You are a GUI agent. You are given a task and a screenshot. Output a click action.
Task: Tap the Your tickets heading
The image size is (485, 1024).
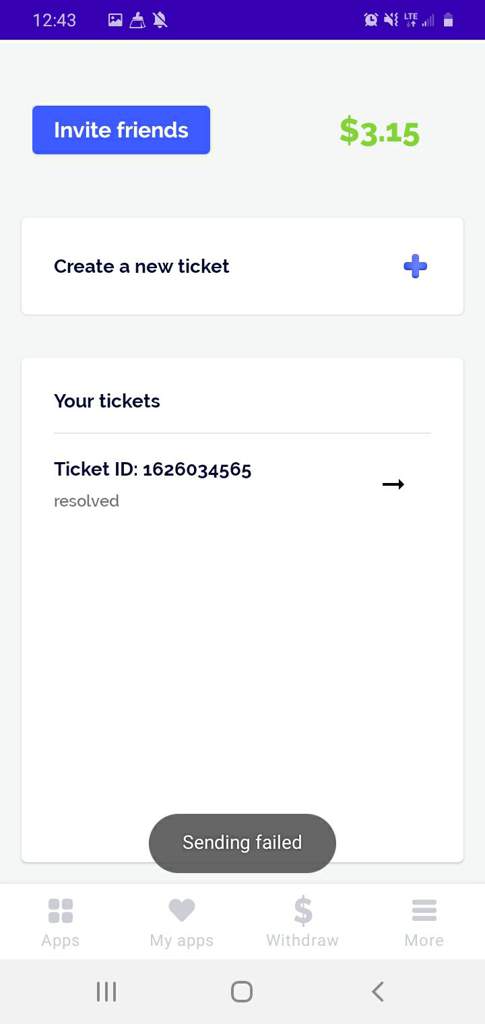107,400
